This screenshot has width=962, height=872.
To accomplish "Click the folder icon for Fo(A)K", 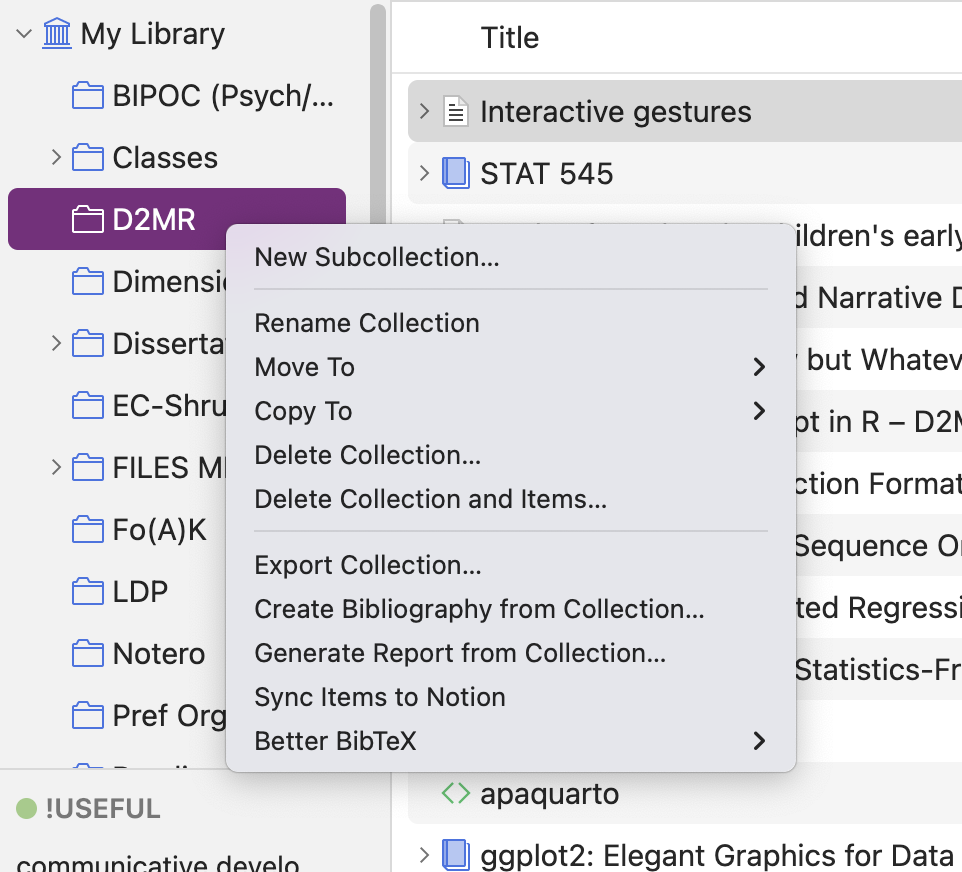I will tap(87, 529).
